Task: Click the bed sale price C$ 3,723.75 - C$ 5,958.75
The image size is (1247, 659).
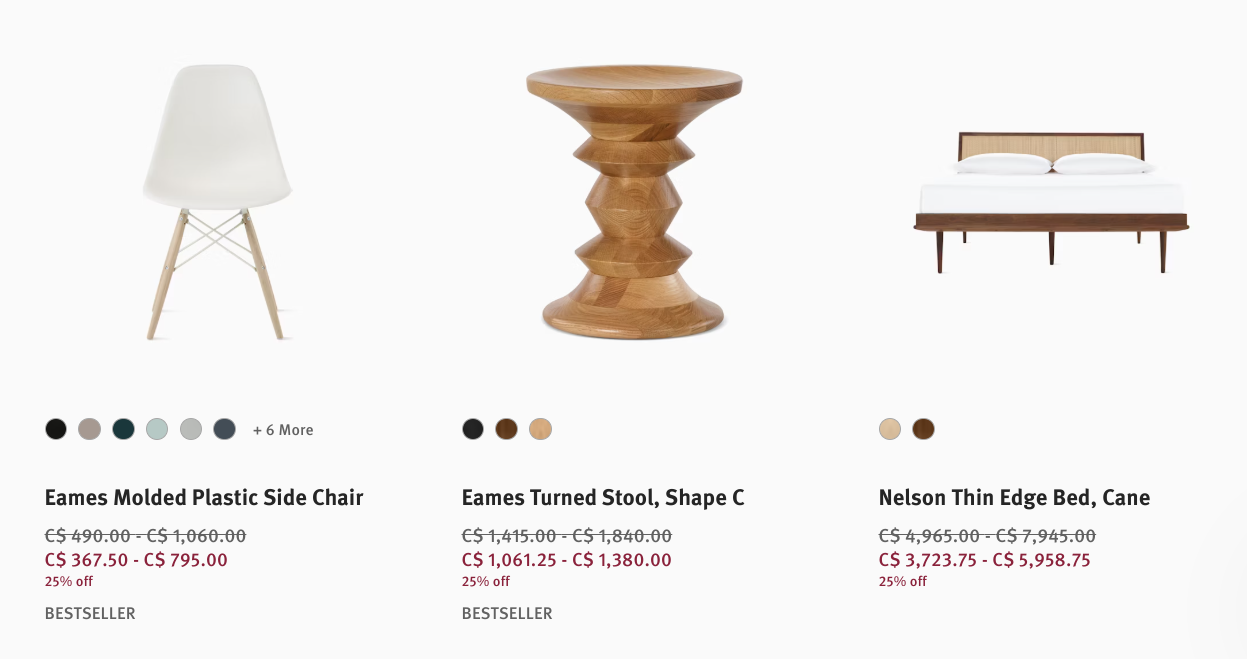Action: point(984,560)
